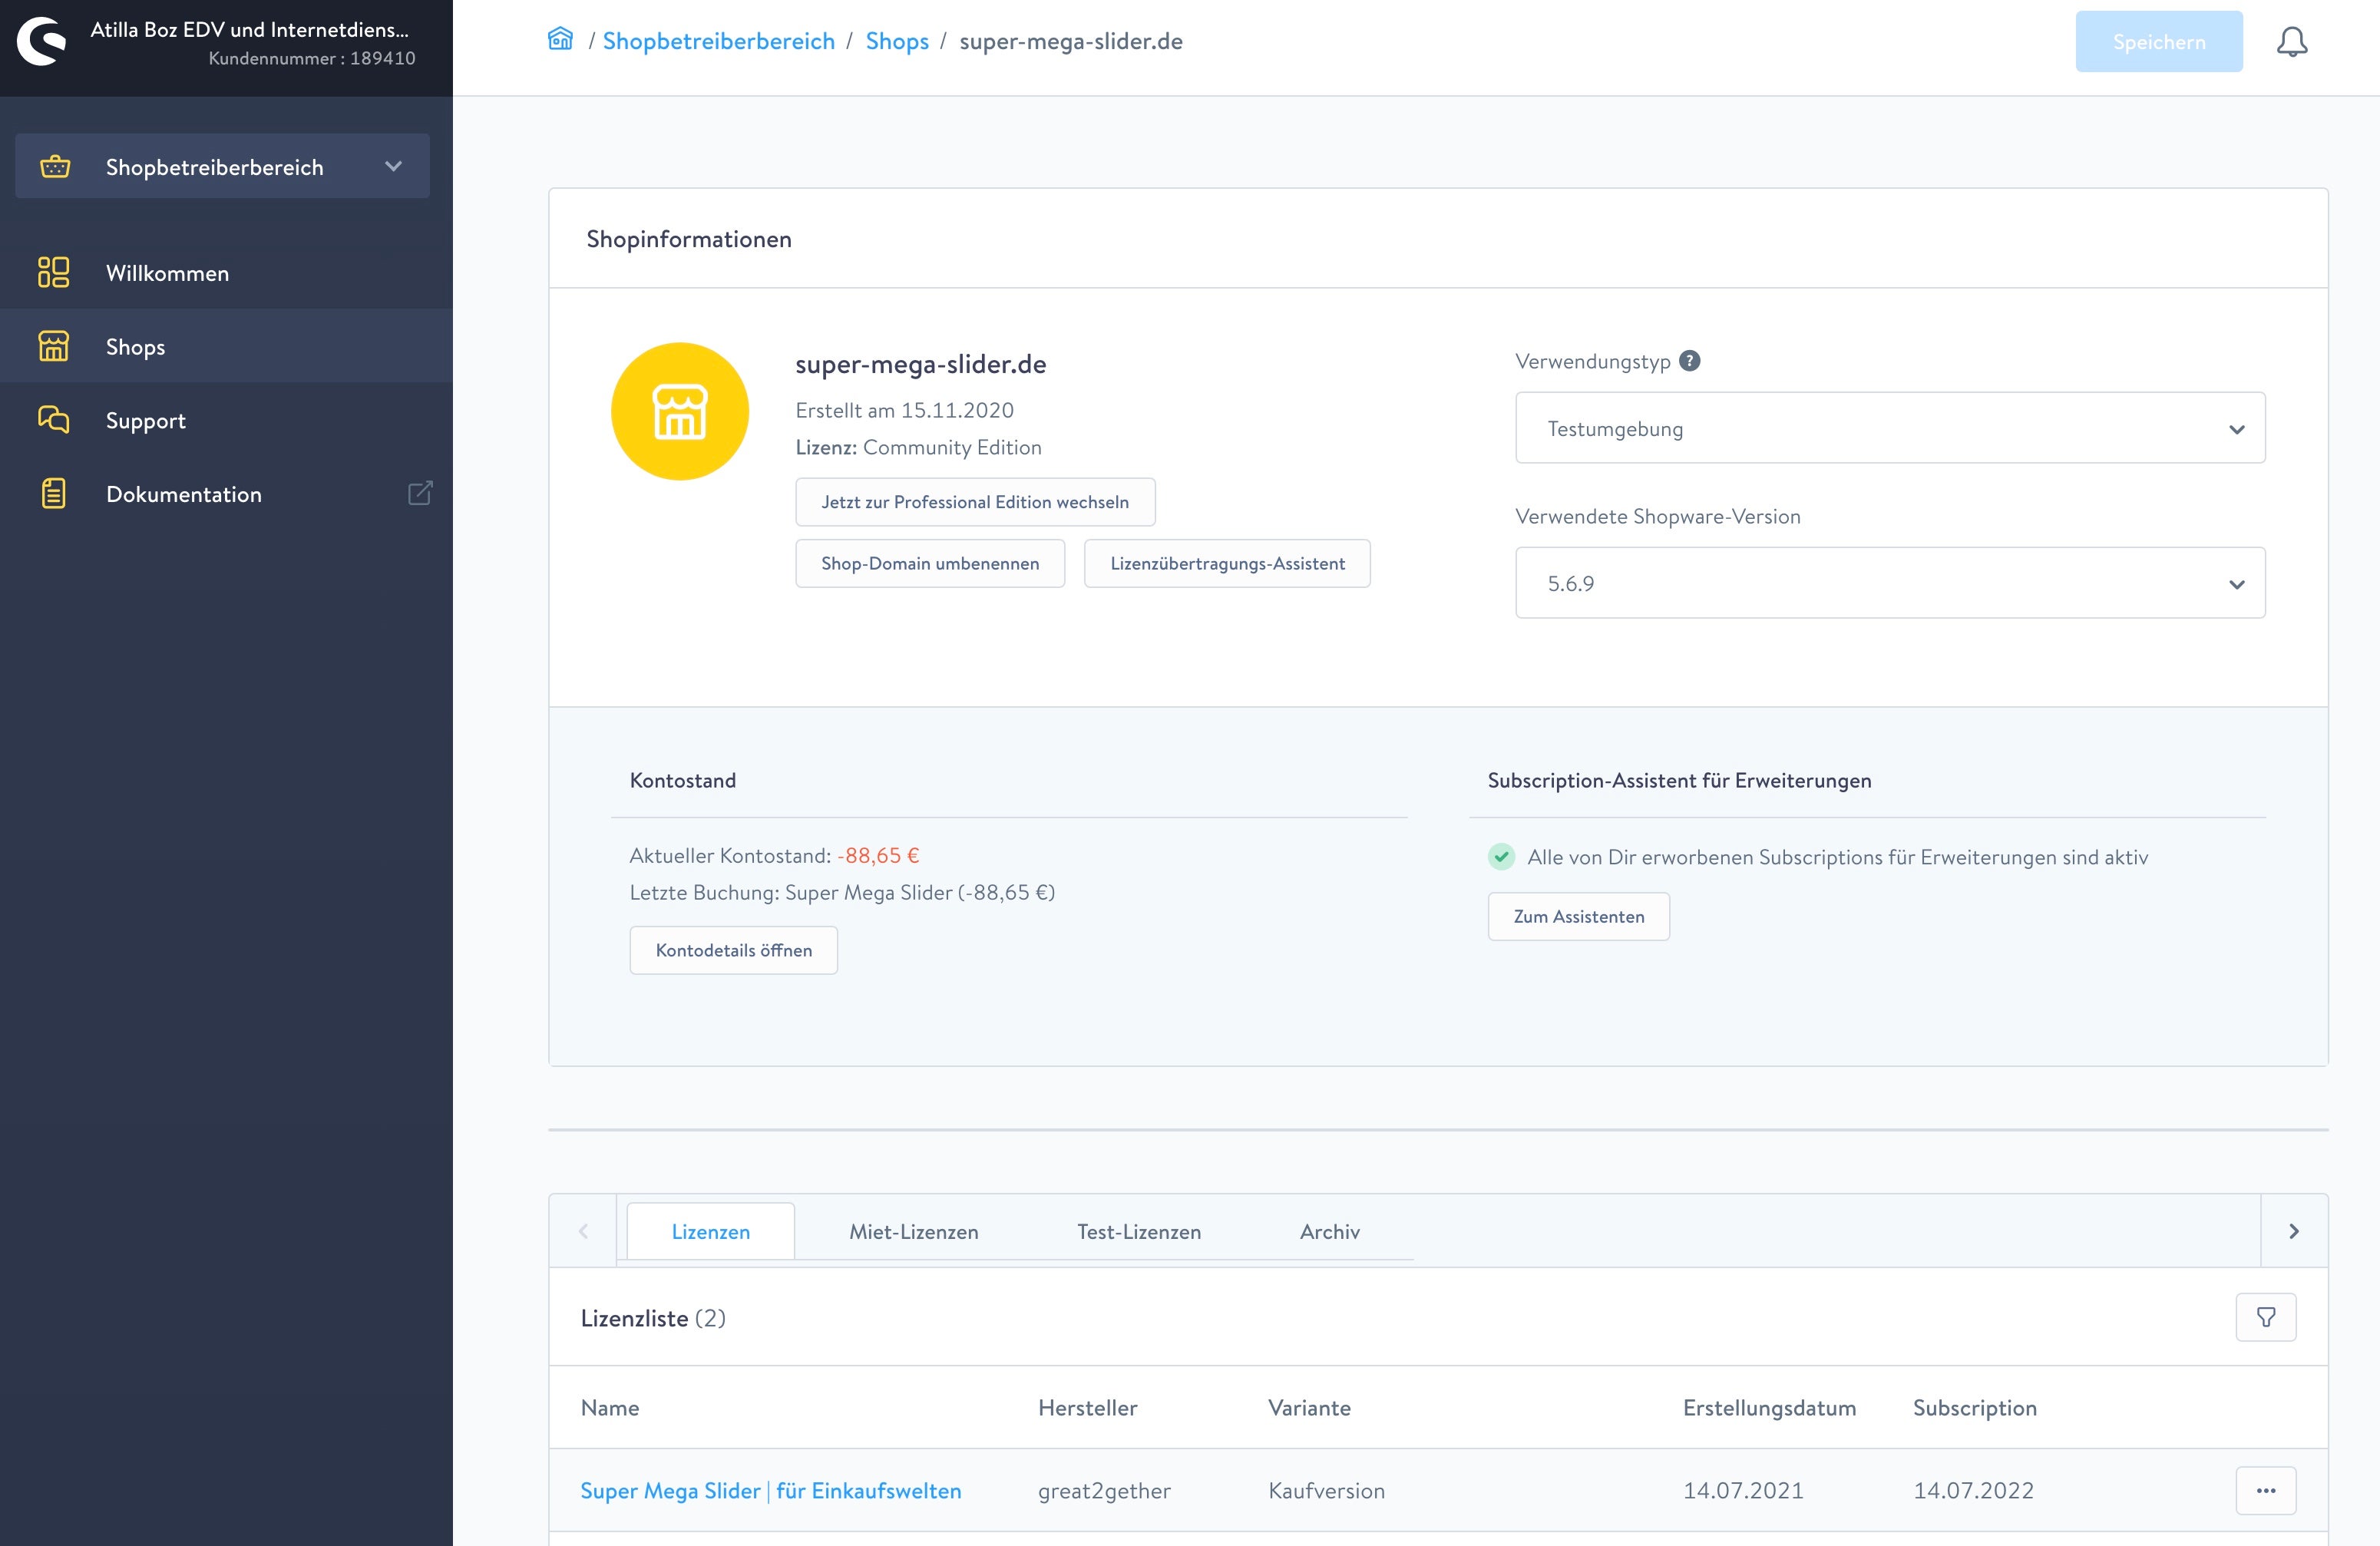The image size is (2380, 1546).
Task: Open the Archiv tab
Action: [x=1329, y=1231]
